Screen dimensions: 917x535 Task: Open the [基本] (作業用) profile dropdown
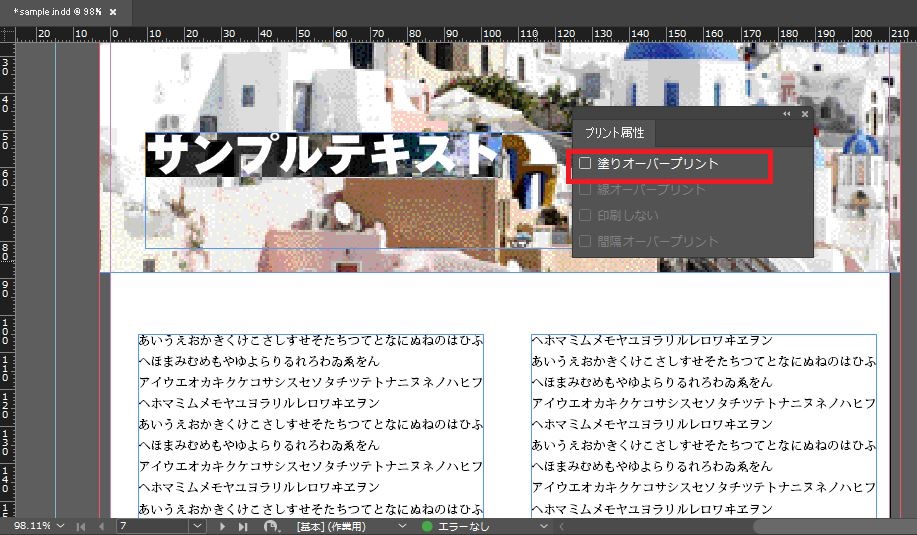pos(403,526)
